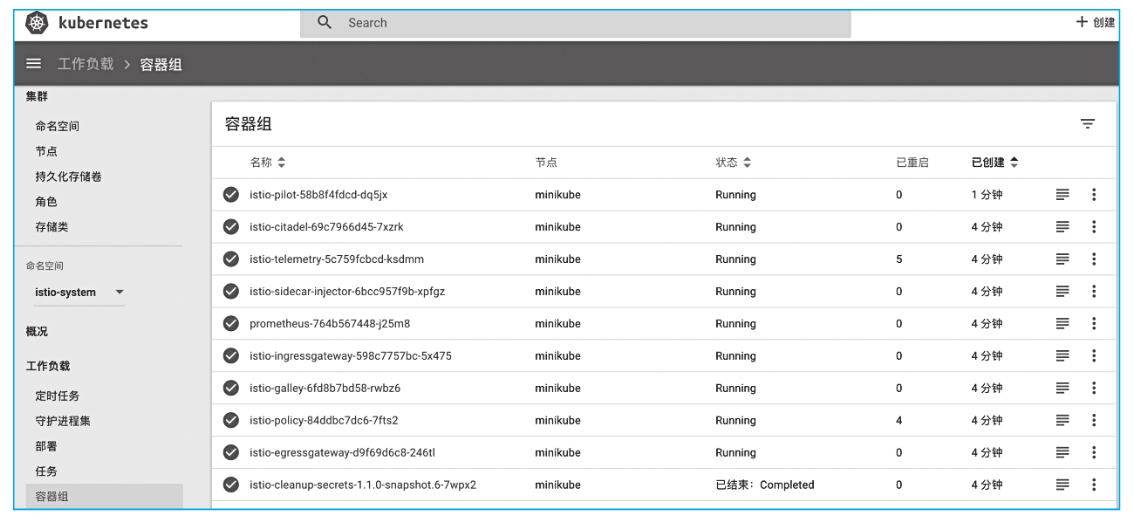Open actions menu for istio-policy pod
The image size is (1133, 518).
[x=1093, y=420]
